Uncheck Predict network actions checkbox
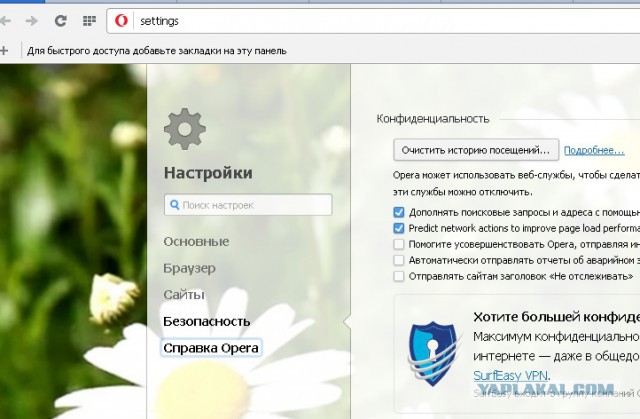This screenshot has width=640, height=419. (399, 228)
